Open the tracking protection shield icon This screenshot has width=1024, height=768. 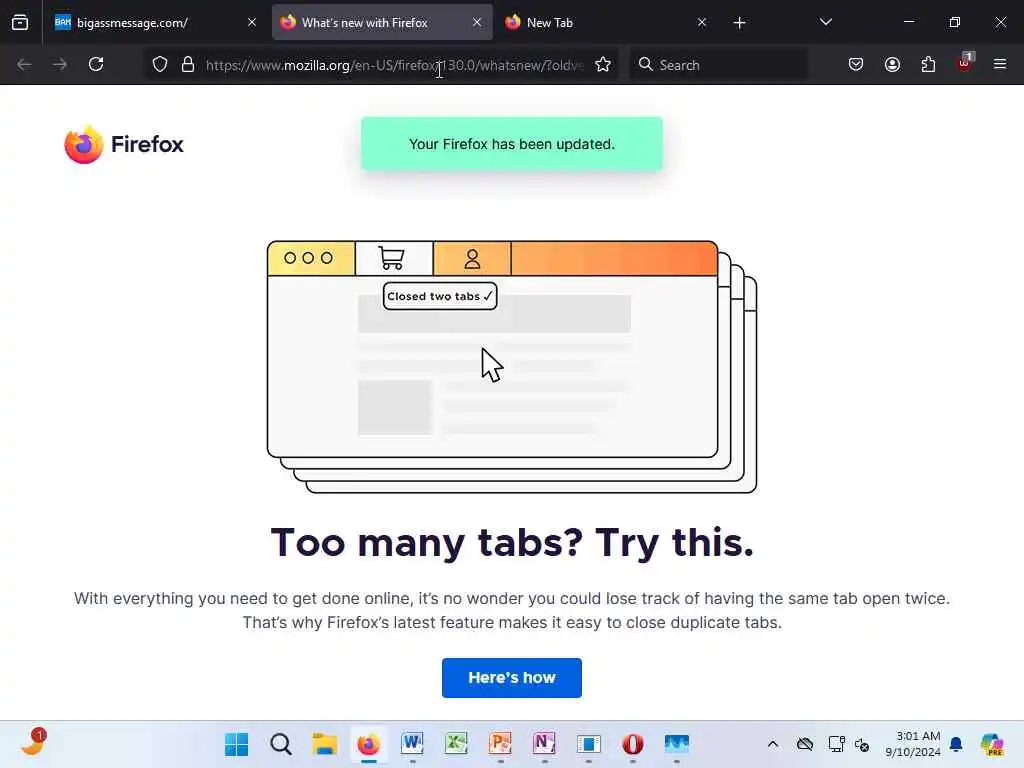click(x=160, y=65)
